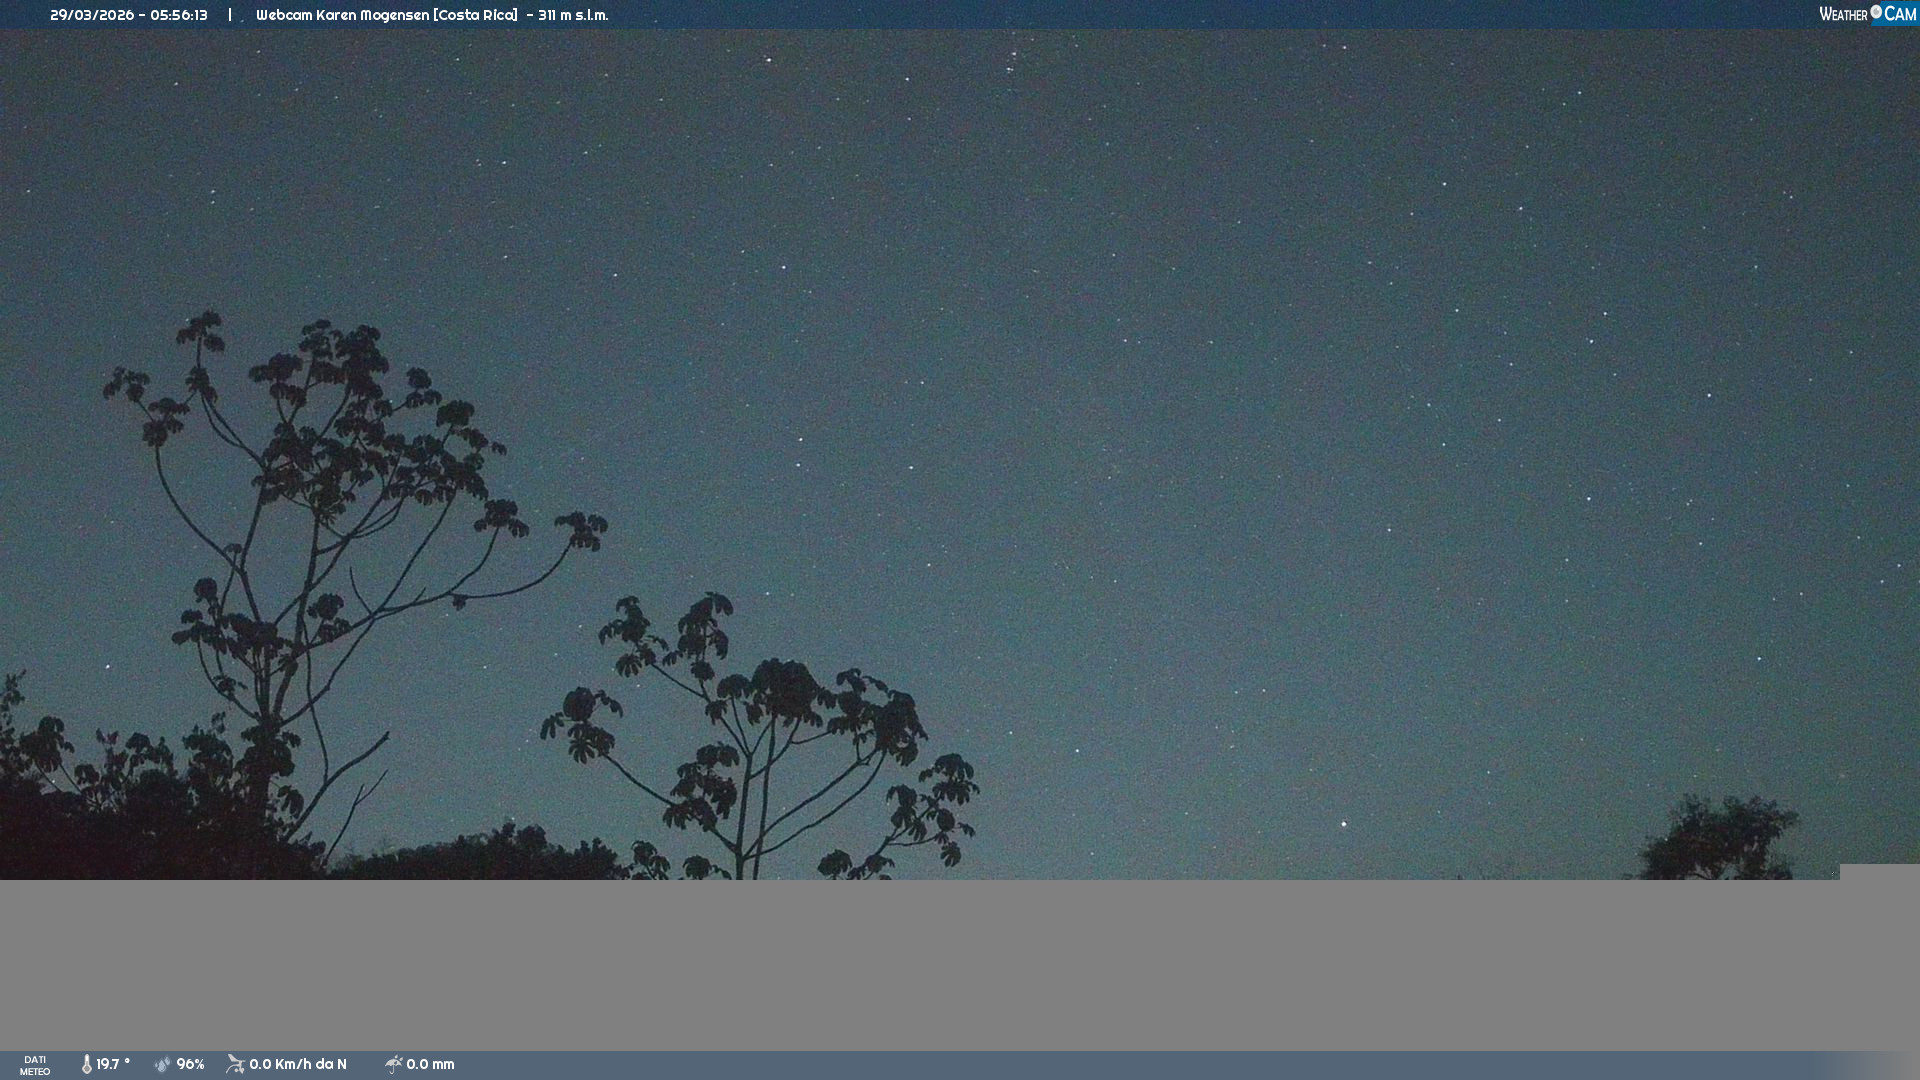Click the 19.7° temperature reading

point(113,1065)
